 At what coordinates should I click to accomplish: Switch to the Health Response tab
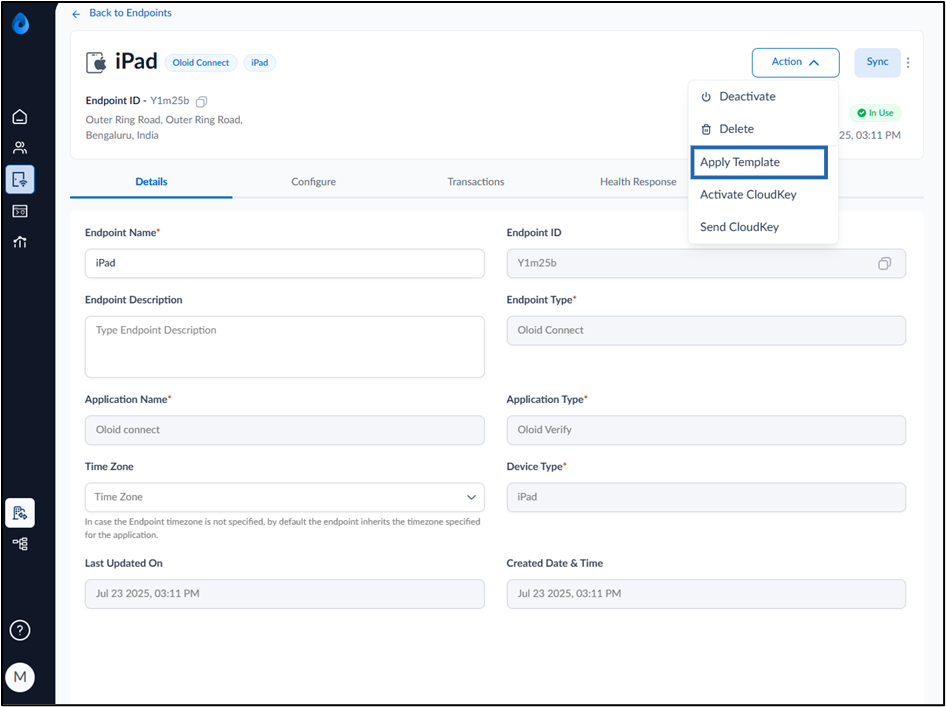point(638,182)
